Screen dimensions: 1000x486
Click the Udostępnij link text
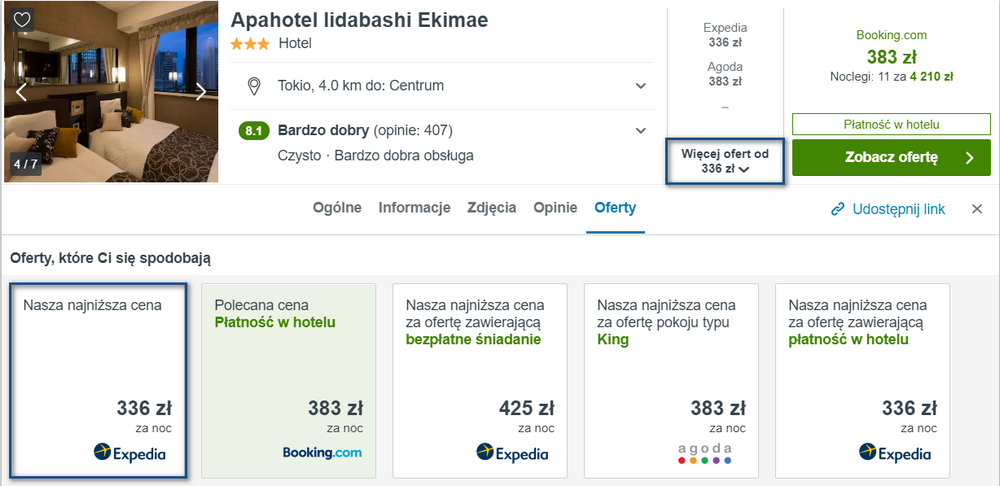(x=899, y=209)
